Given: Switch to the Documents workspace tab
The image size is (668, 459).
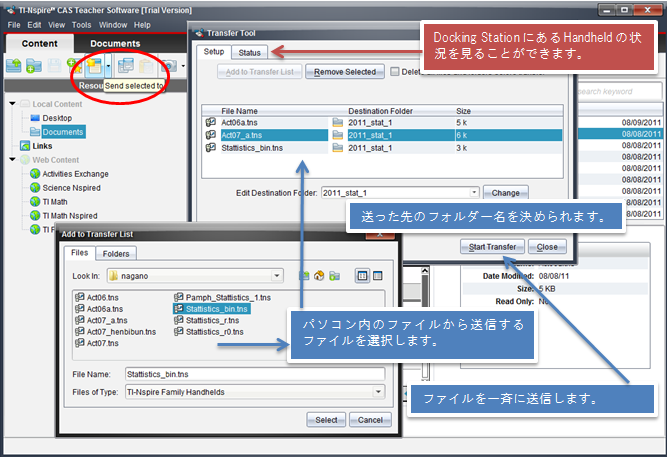Looking at the screenshot, I should [115, 43].
